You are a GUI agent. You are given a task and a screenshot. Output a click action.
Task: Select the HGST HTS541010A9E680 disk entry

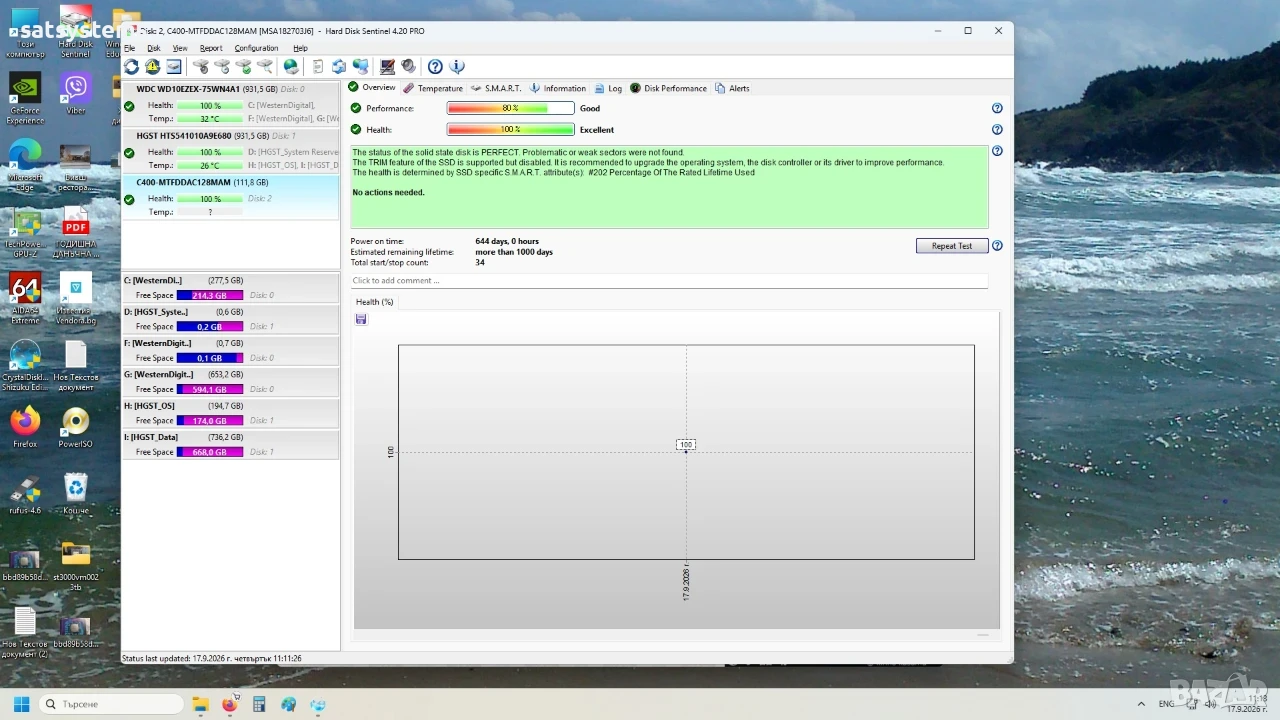coord(230,150)
